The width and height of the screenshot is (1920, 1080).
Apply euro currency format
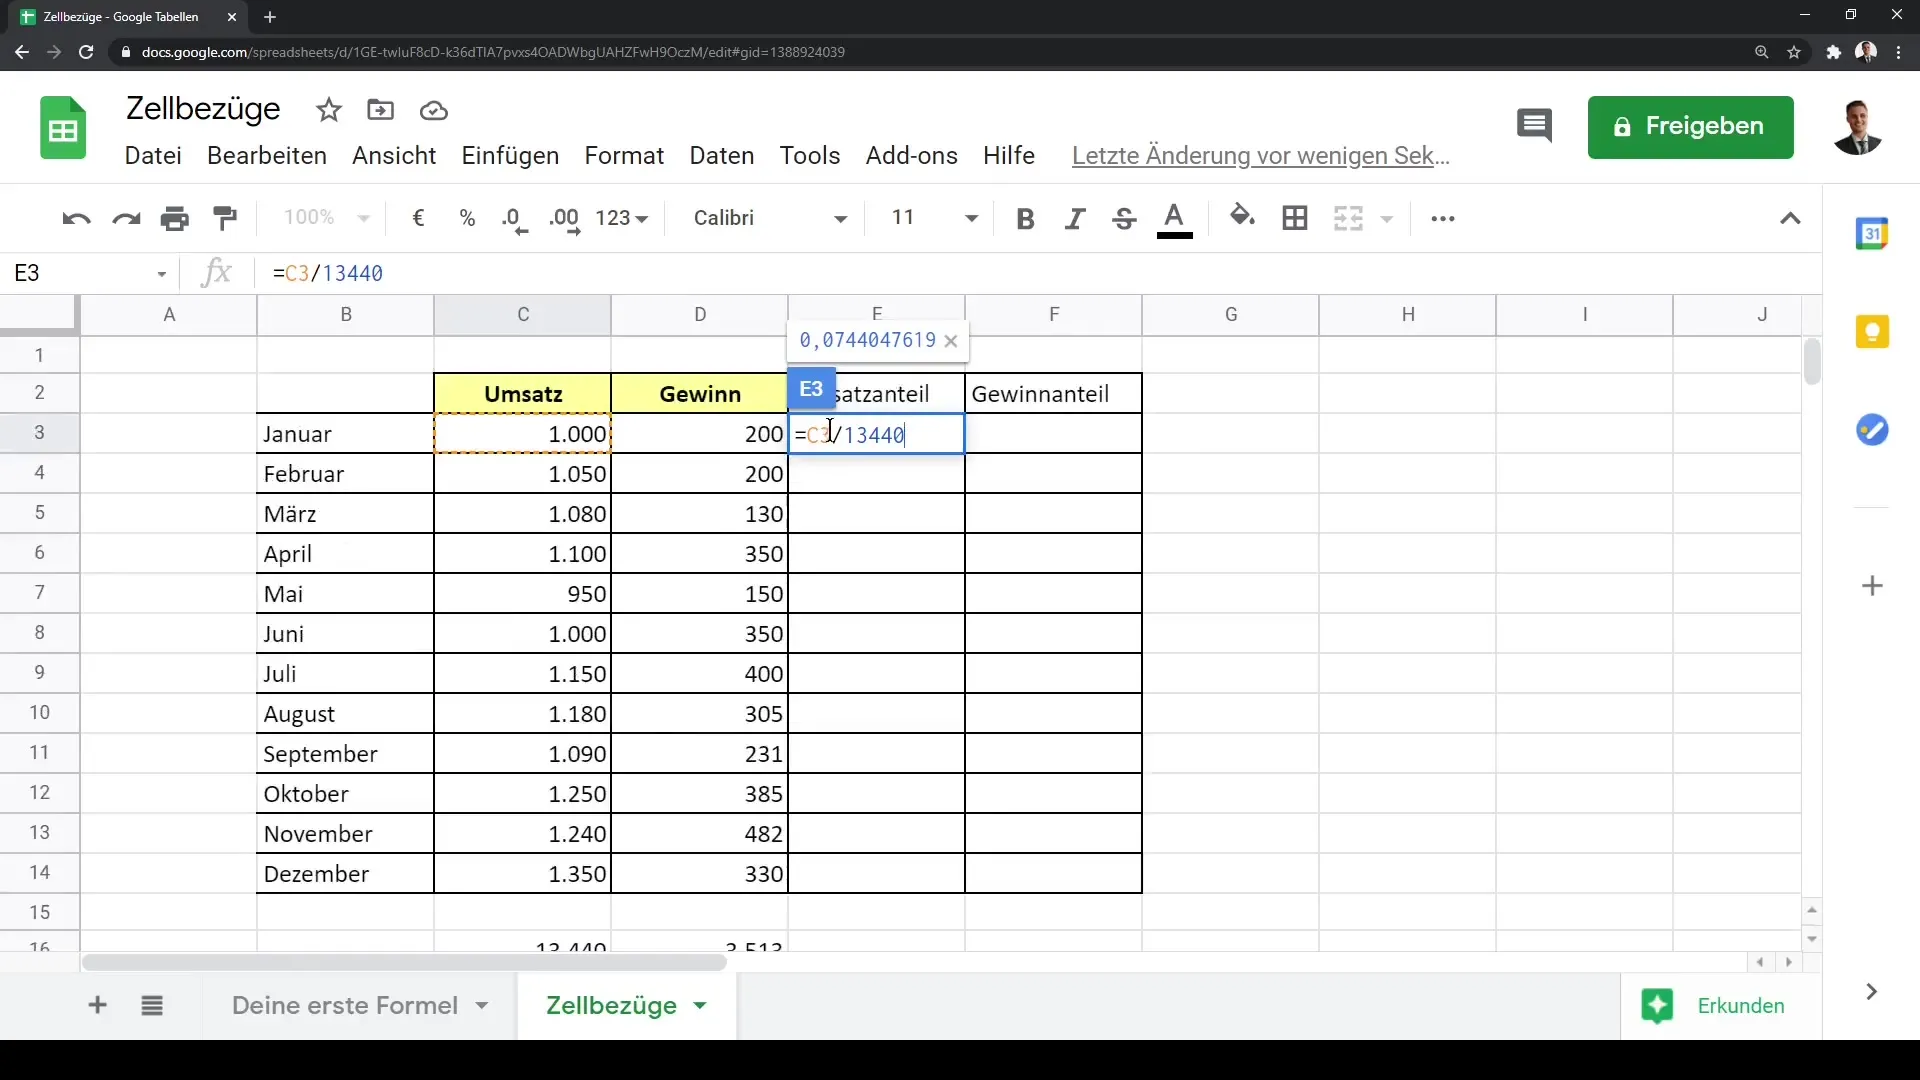click(418, 218)
